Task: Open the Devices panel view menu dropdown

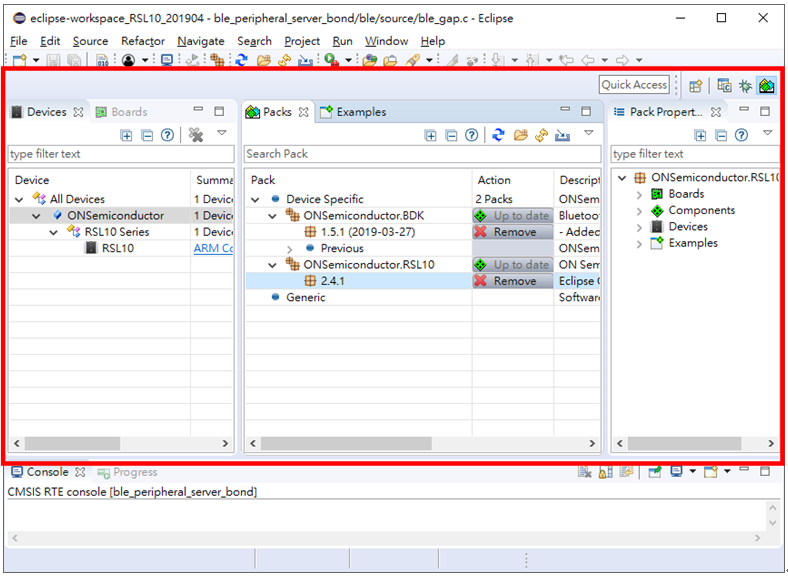Action: coord(222,134)
